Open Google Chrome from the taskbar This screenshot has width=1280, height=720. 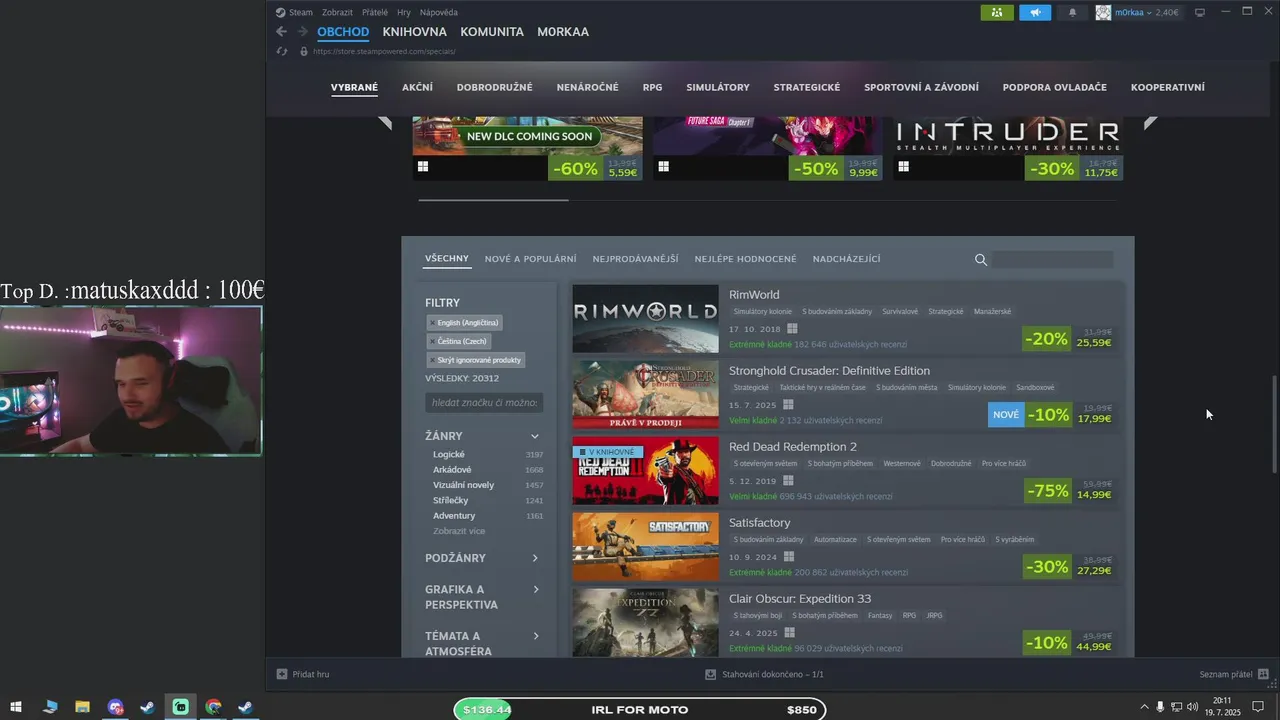tap(213, 707)
